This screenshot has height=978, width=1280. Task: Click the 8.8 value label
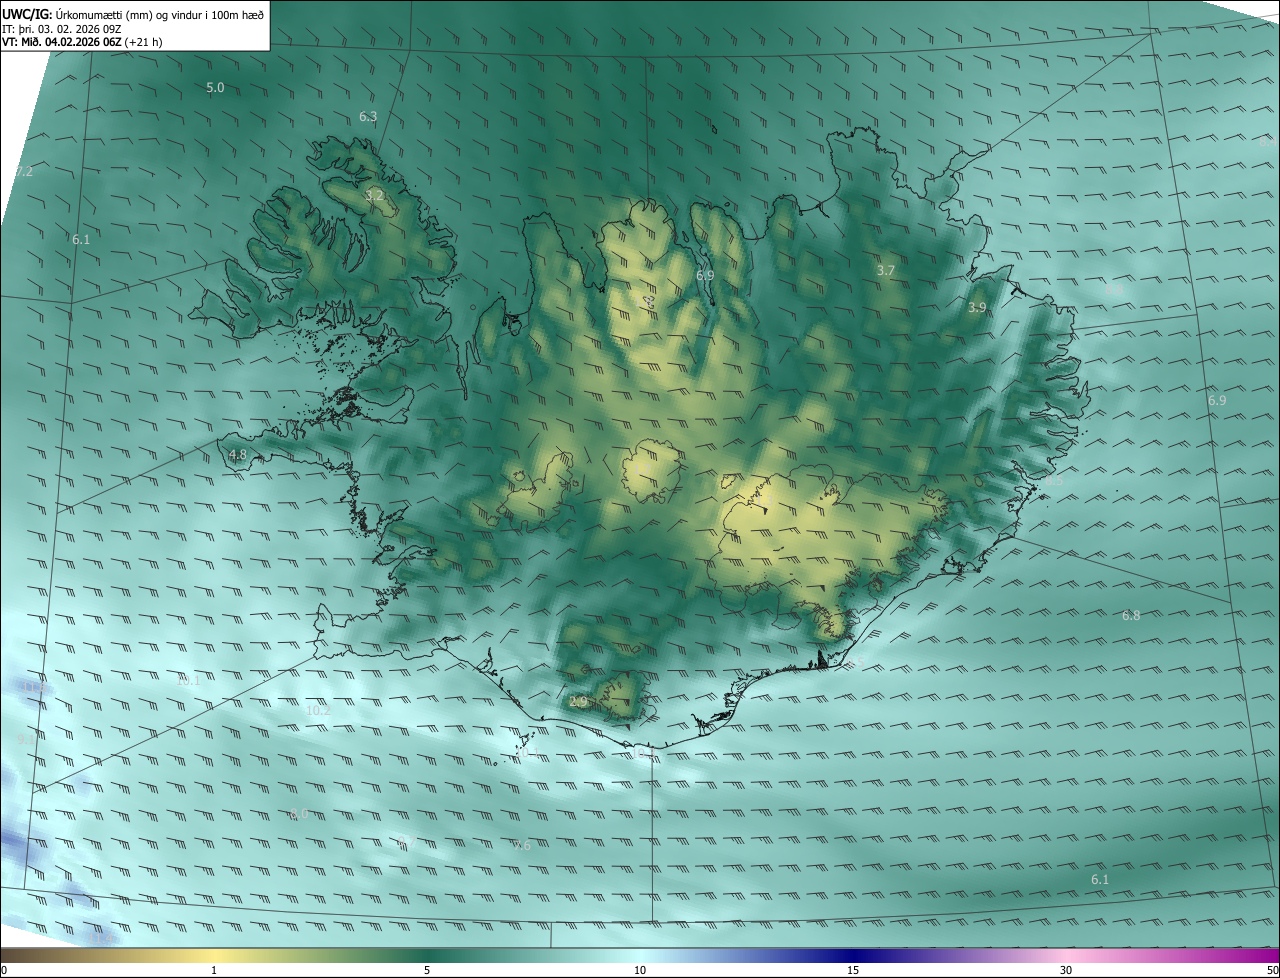[1114, 289]
